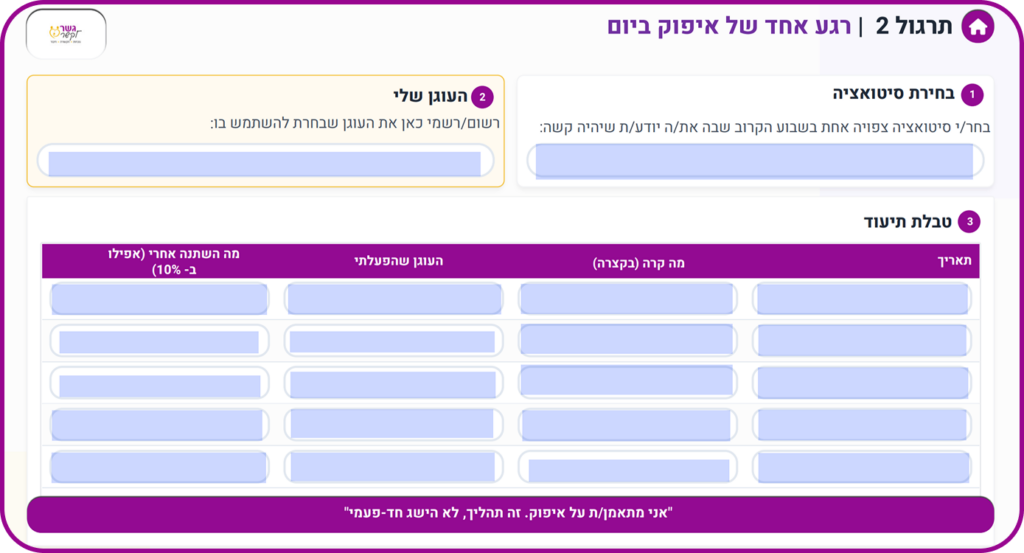This screenshot has height=553, width=1024.
Task: Click the first row העוגן שהפעלתי cell
Action: [x=393, y=299]
